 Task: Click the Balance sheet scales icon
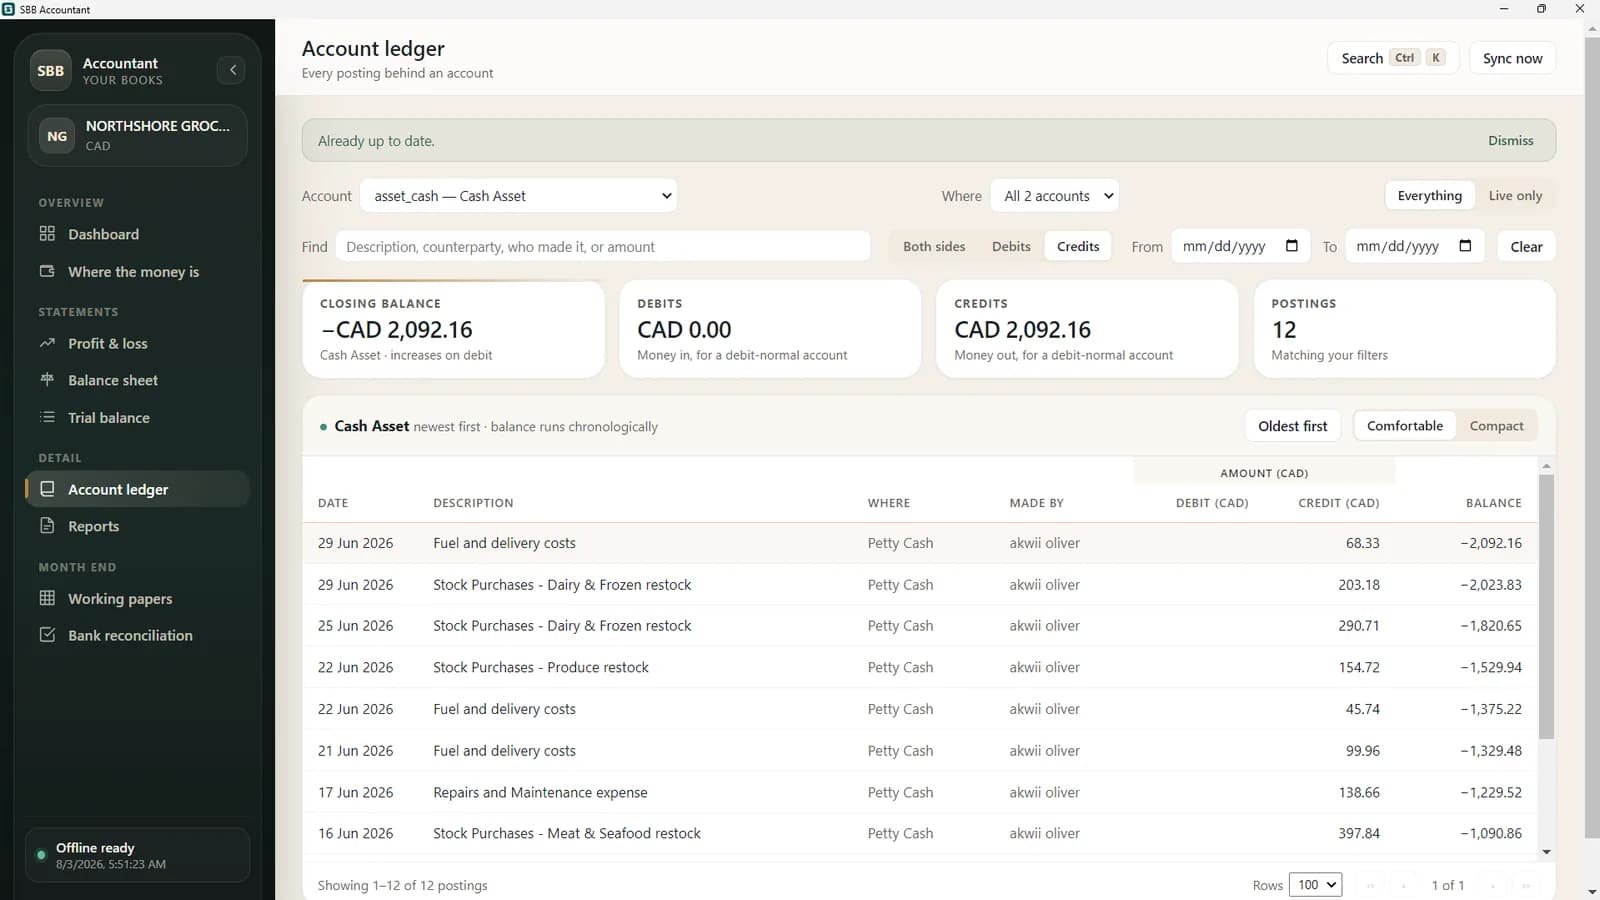pyautogui.click(x=47, y=380)
